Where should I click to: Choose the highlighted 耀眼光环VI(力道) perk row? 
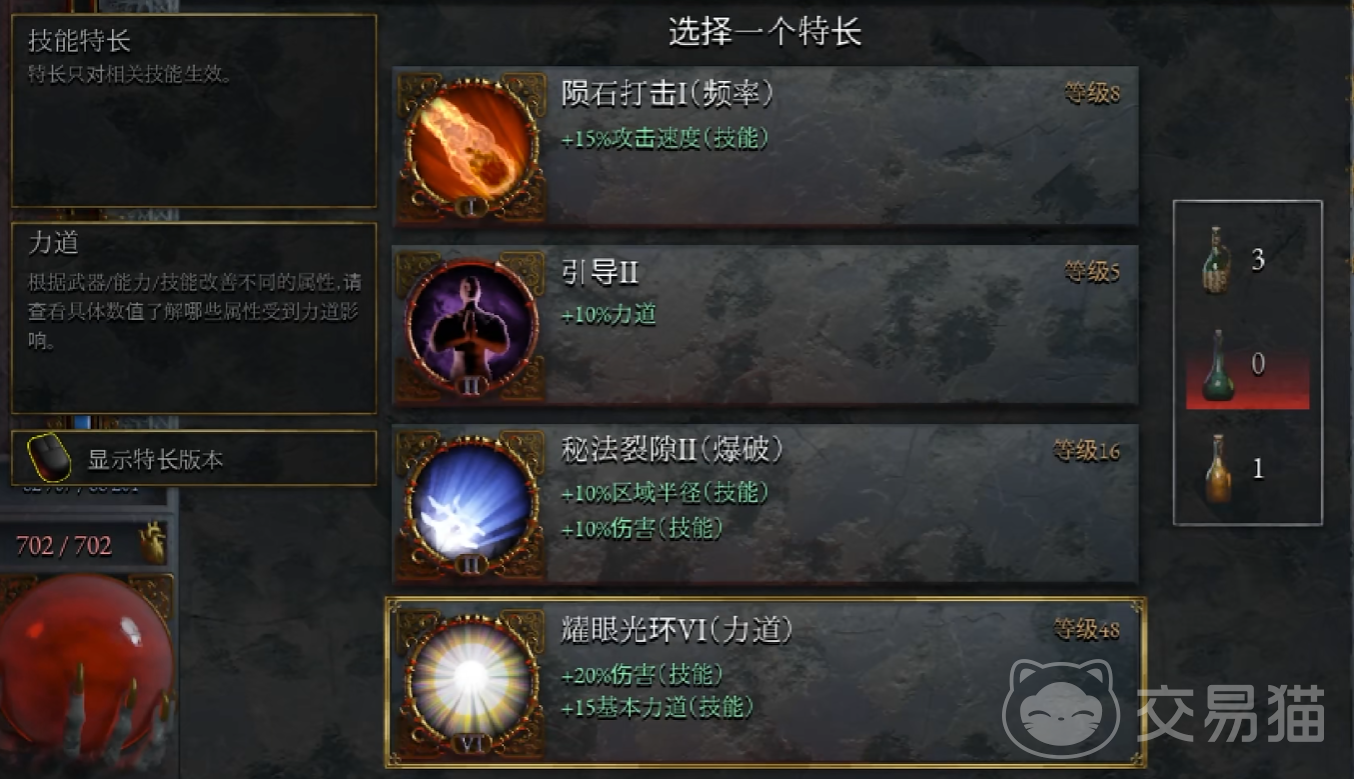pyautogui.click(x=765, y=683)
